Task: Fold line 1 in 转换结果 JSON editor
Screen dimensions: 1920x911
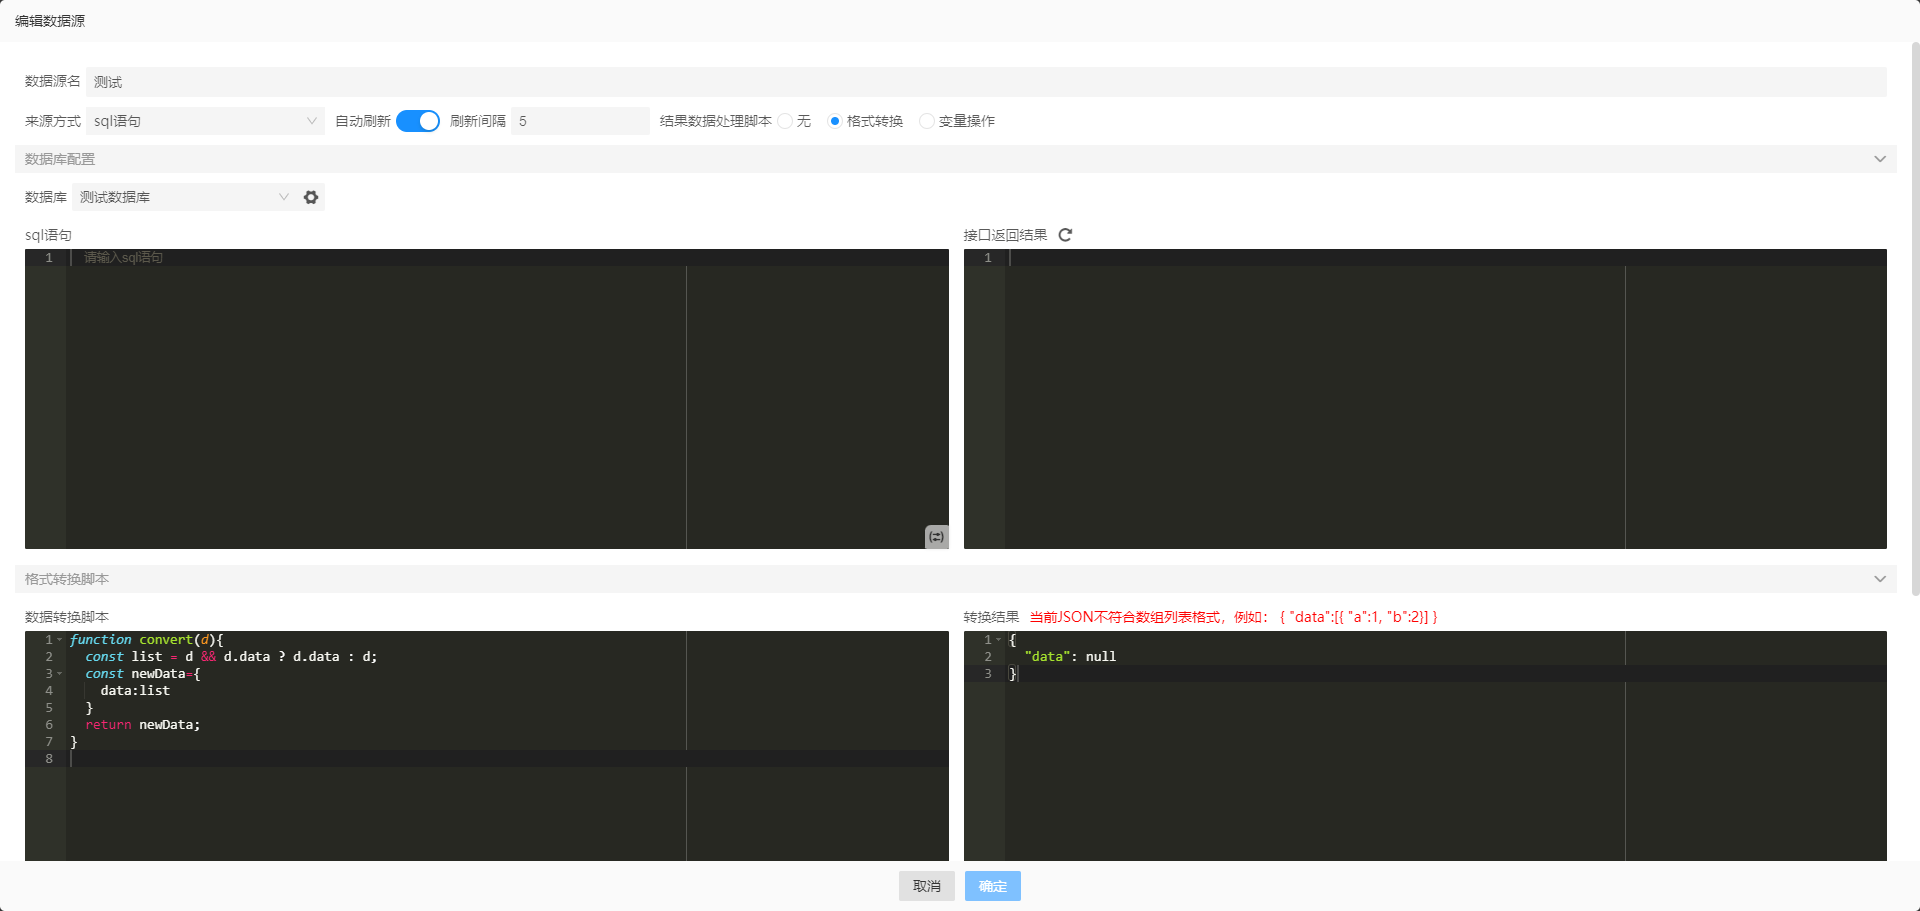Action: point(999,640)
